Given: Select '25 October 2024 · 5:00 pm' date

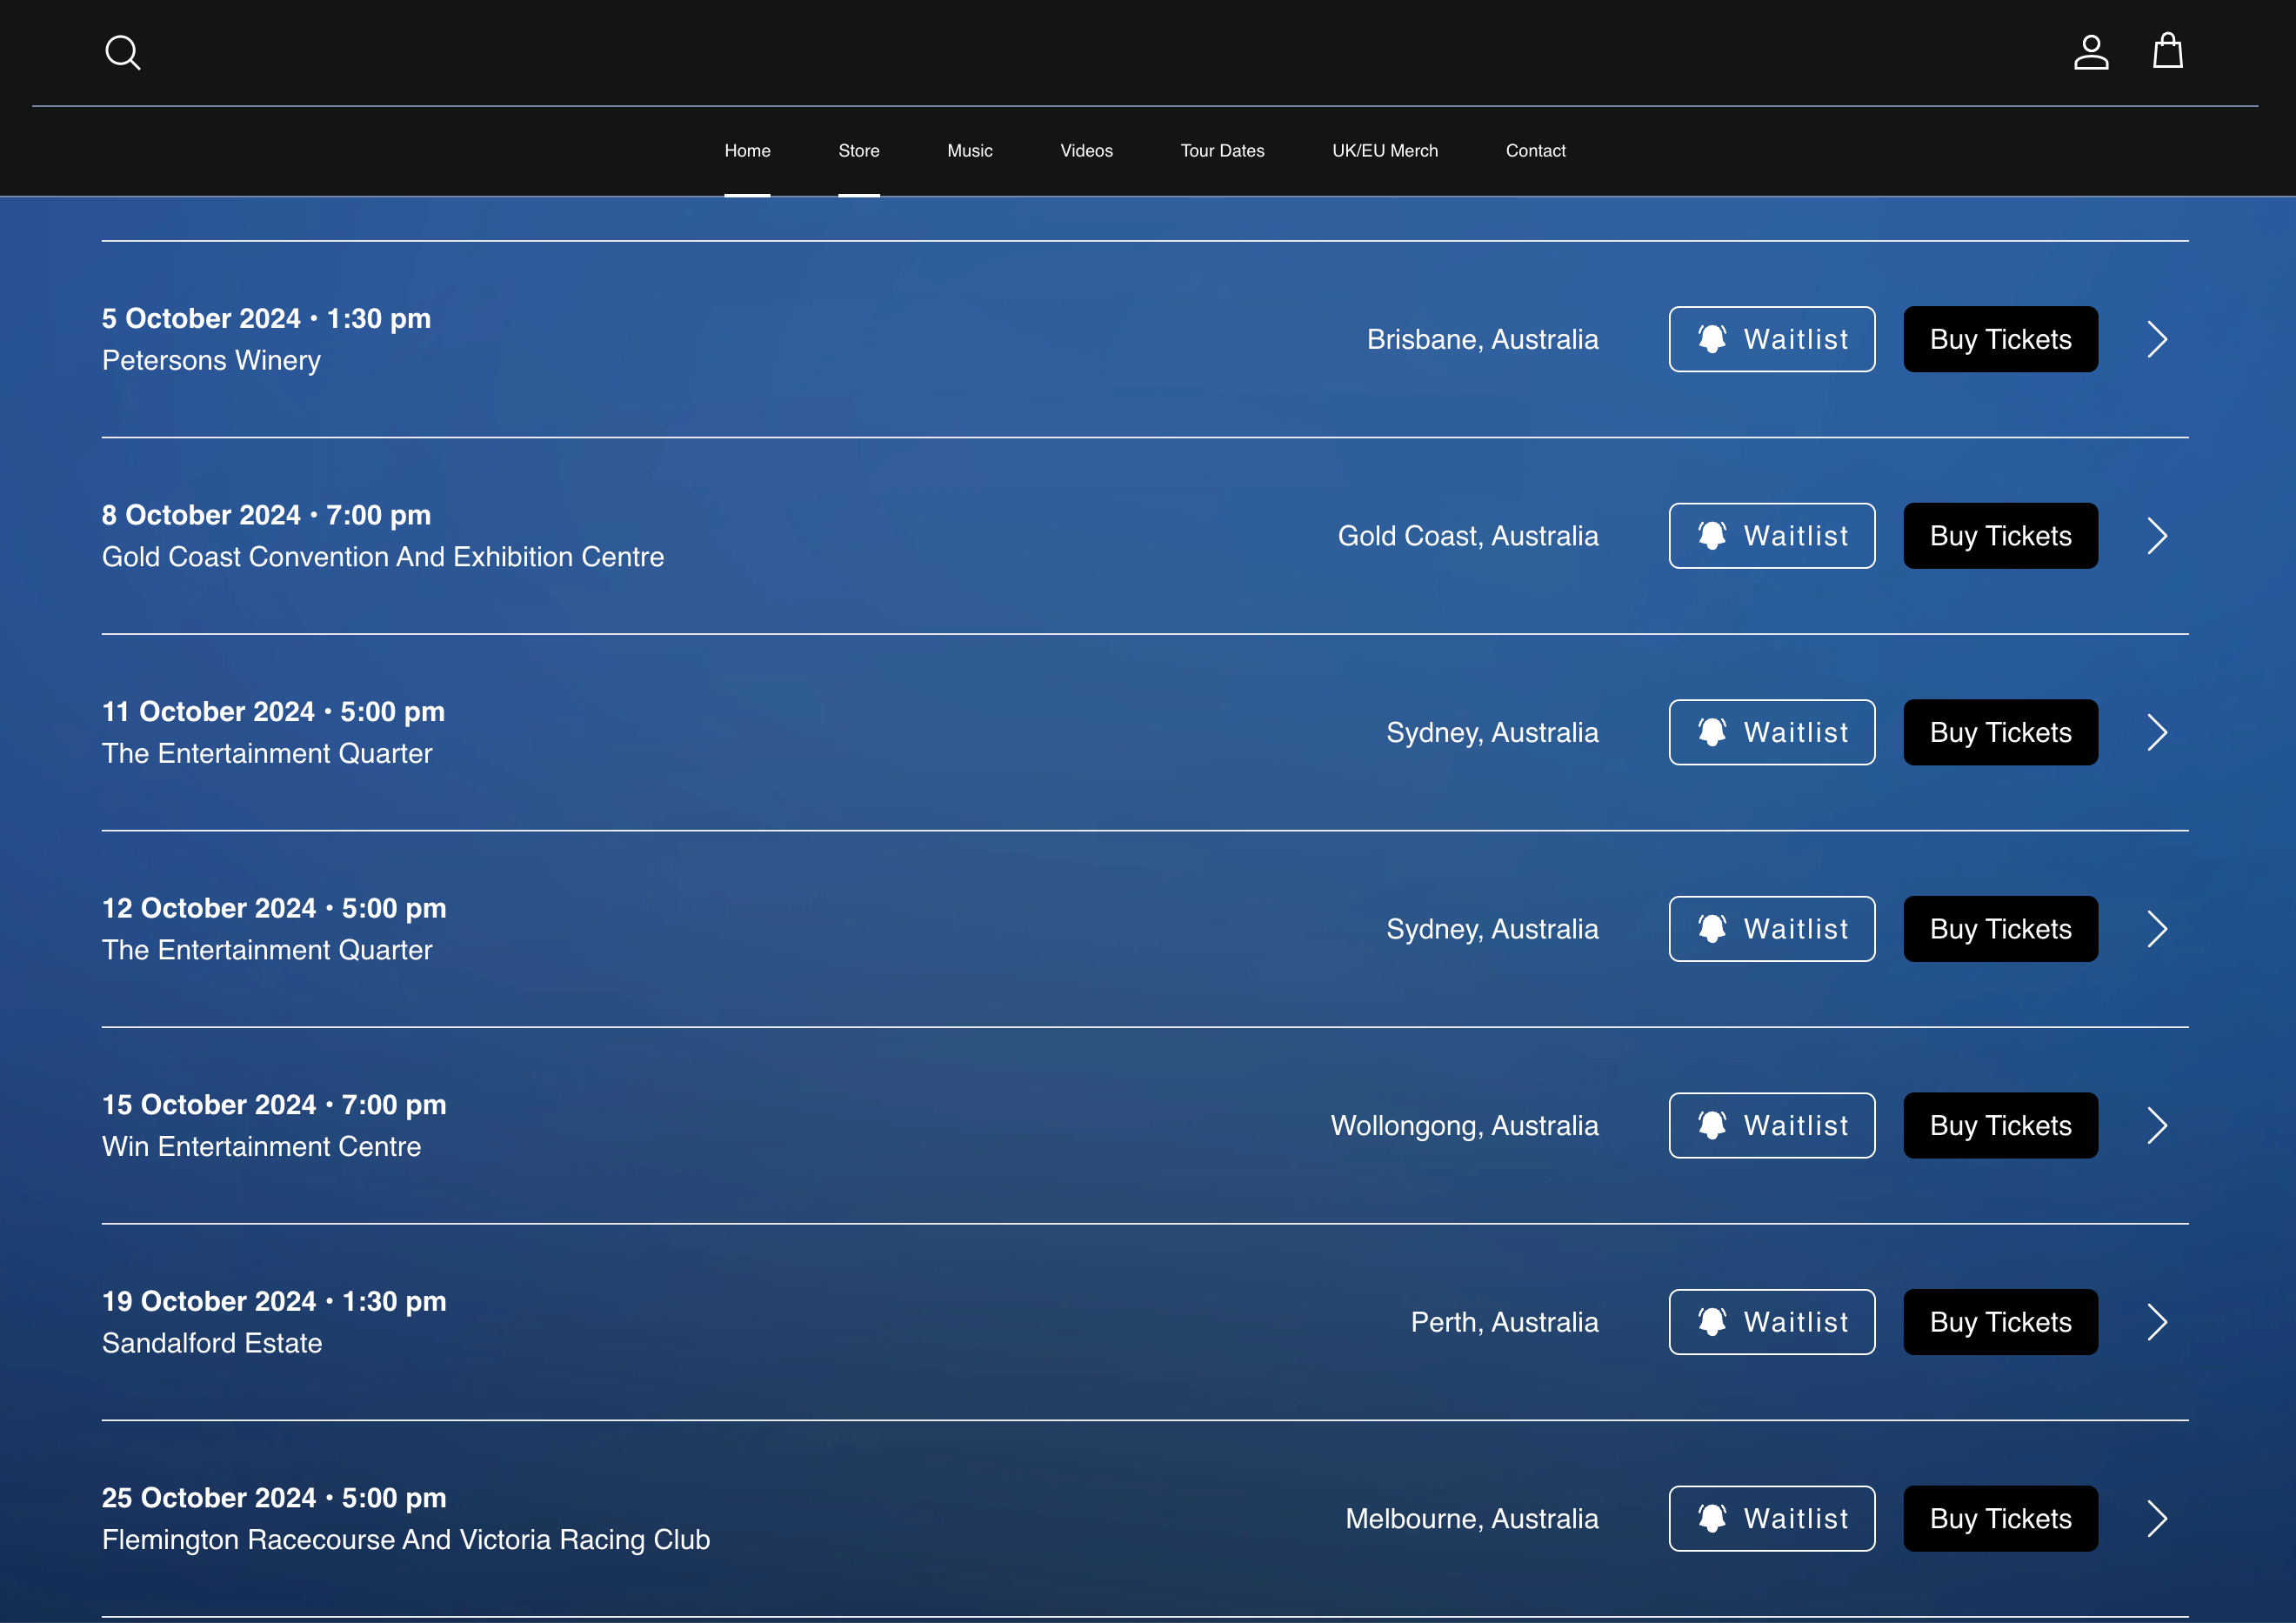Looking at the screenshot, I should tap(274, 1497).
